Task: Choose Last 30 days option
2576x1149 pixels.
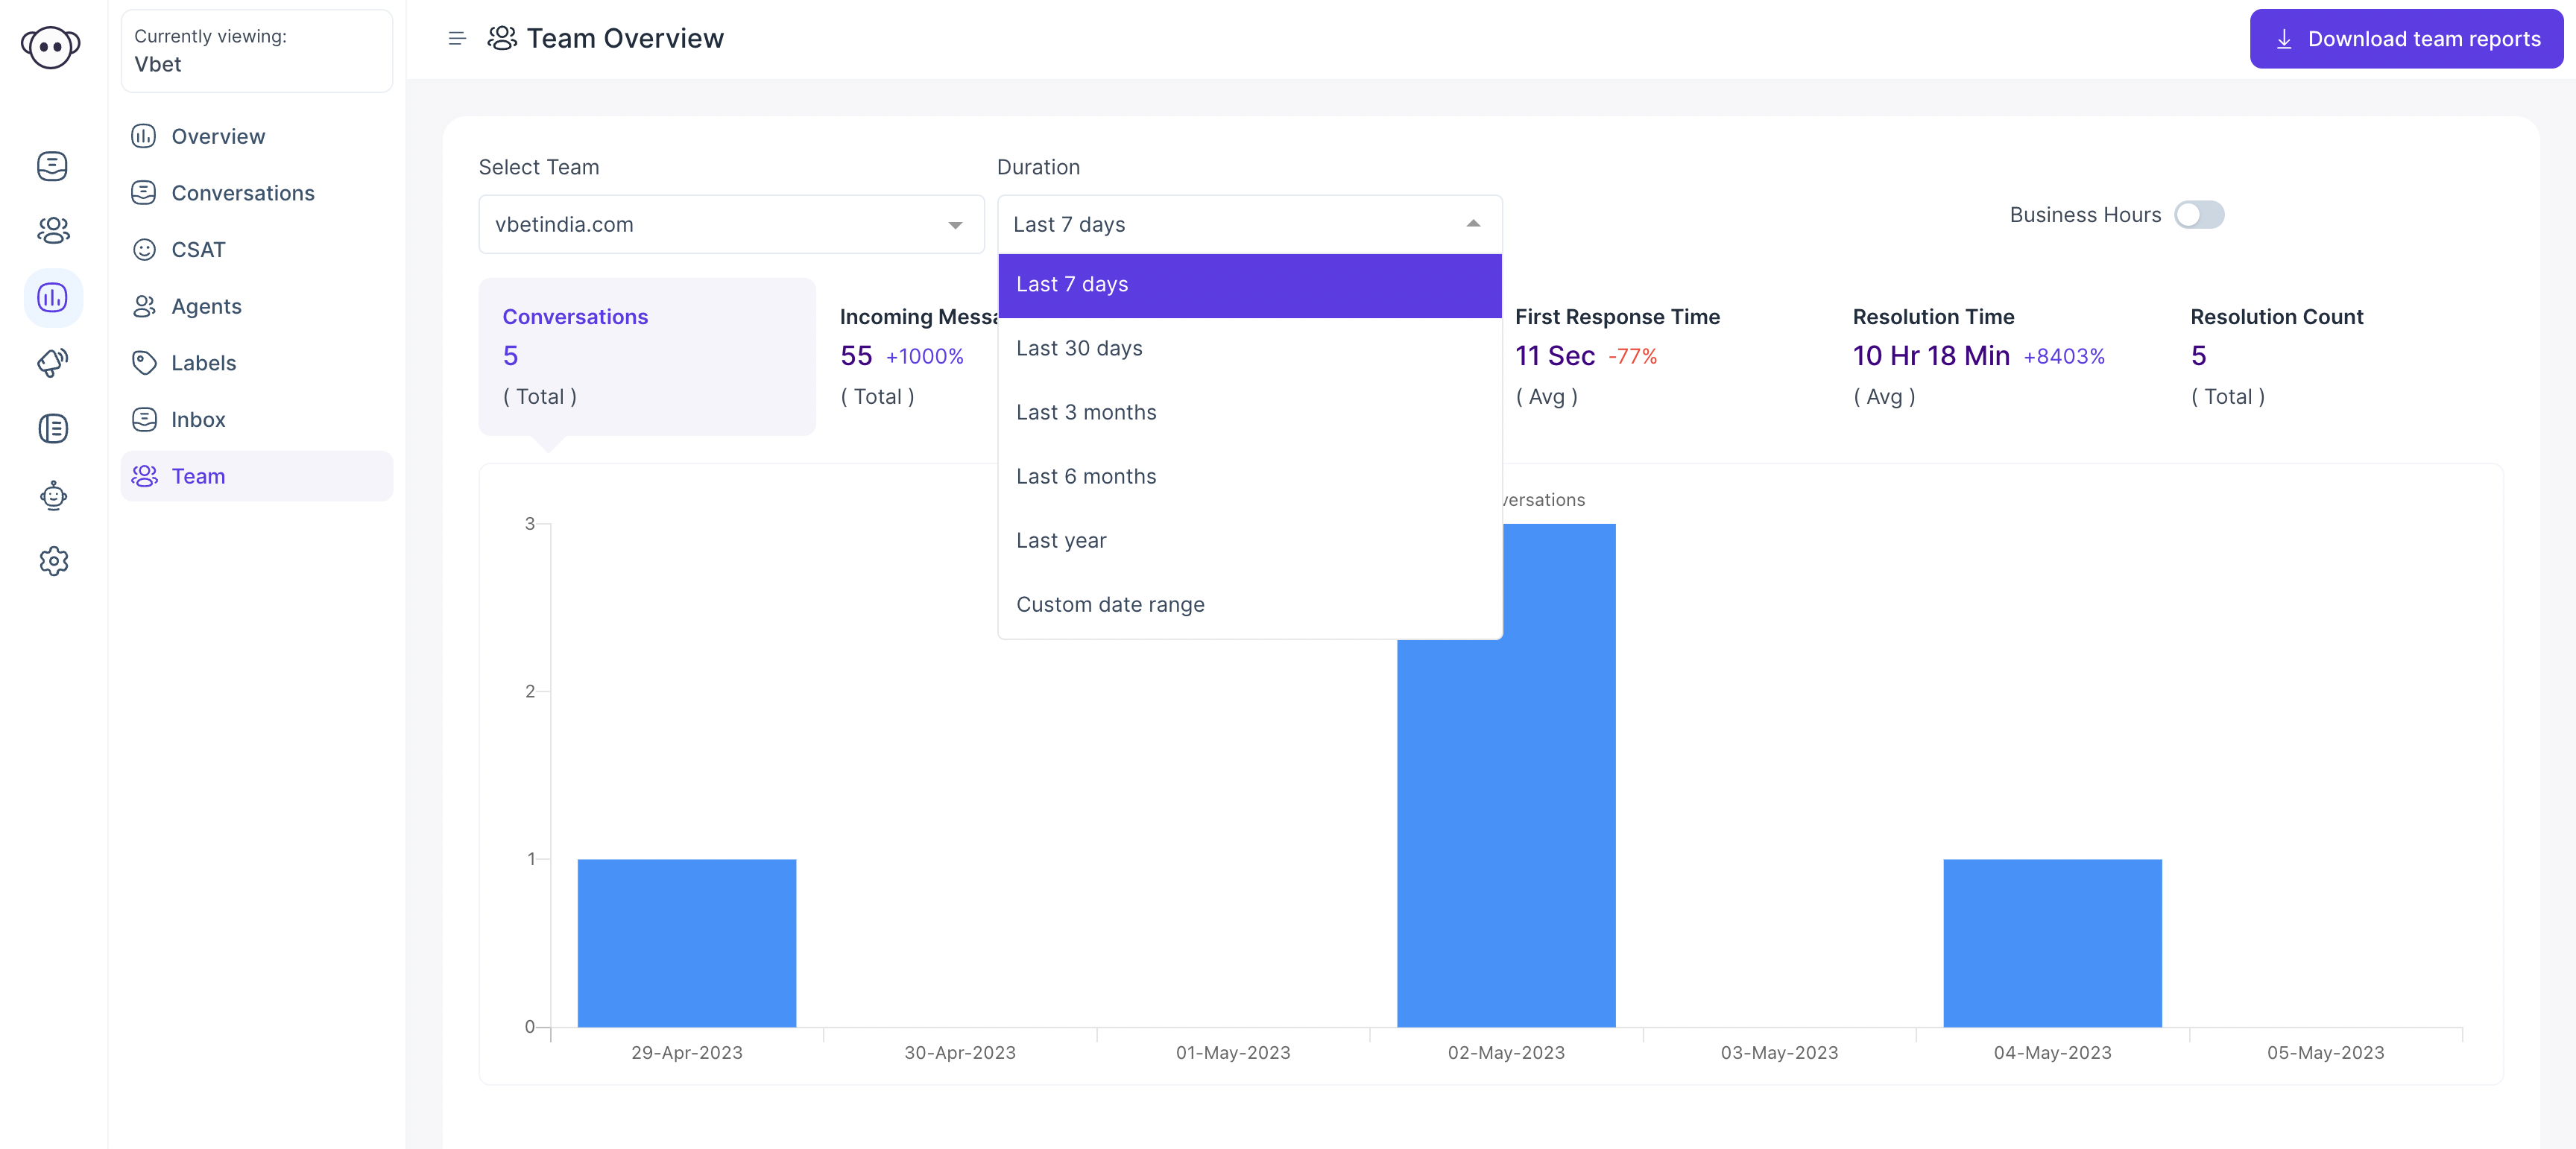Action: [x=1250, y=348]
